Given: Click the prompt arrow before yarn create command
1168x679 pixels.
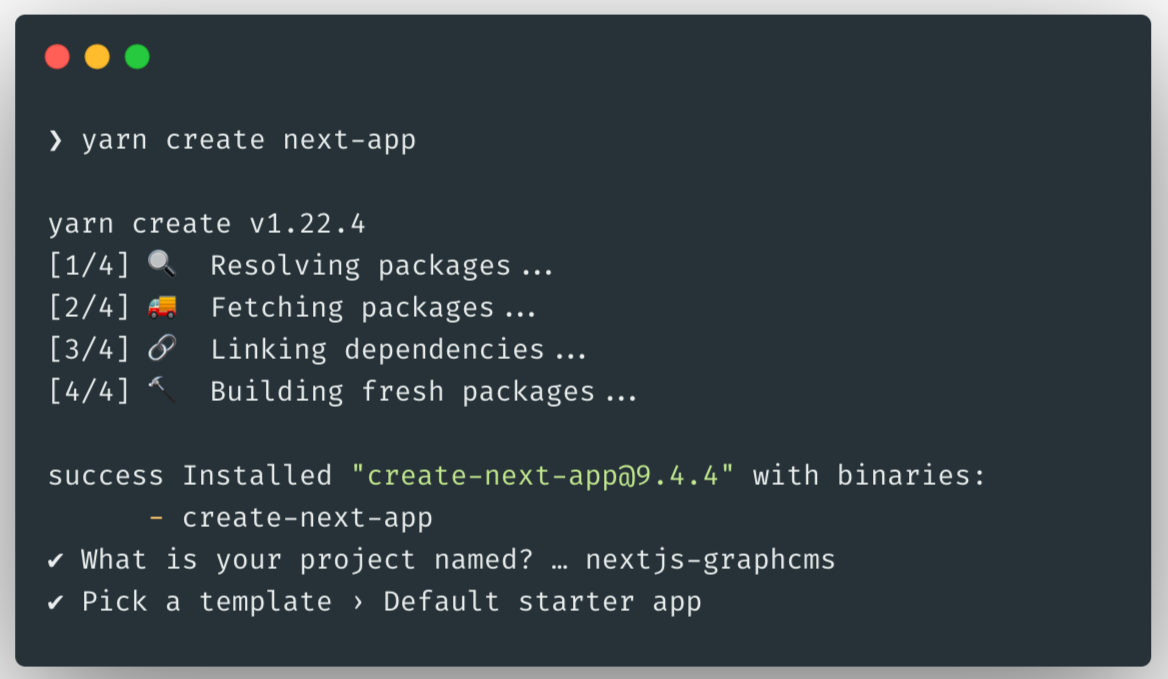Looking at the screenshot, I should point(55,139).
